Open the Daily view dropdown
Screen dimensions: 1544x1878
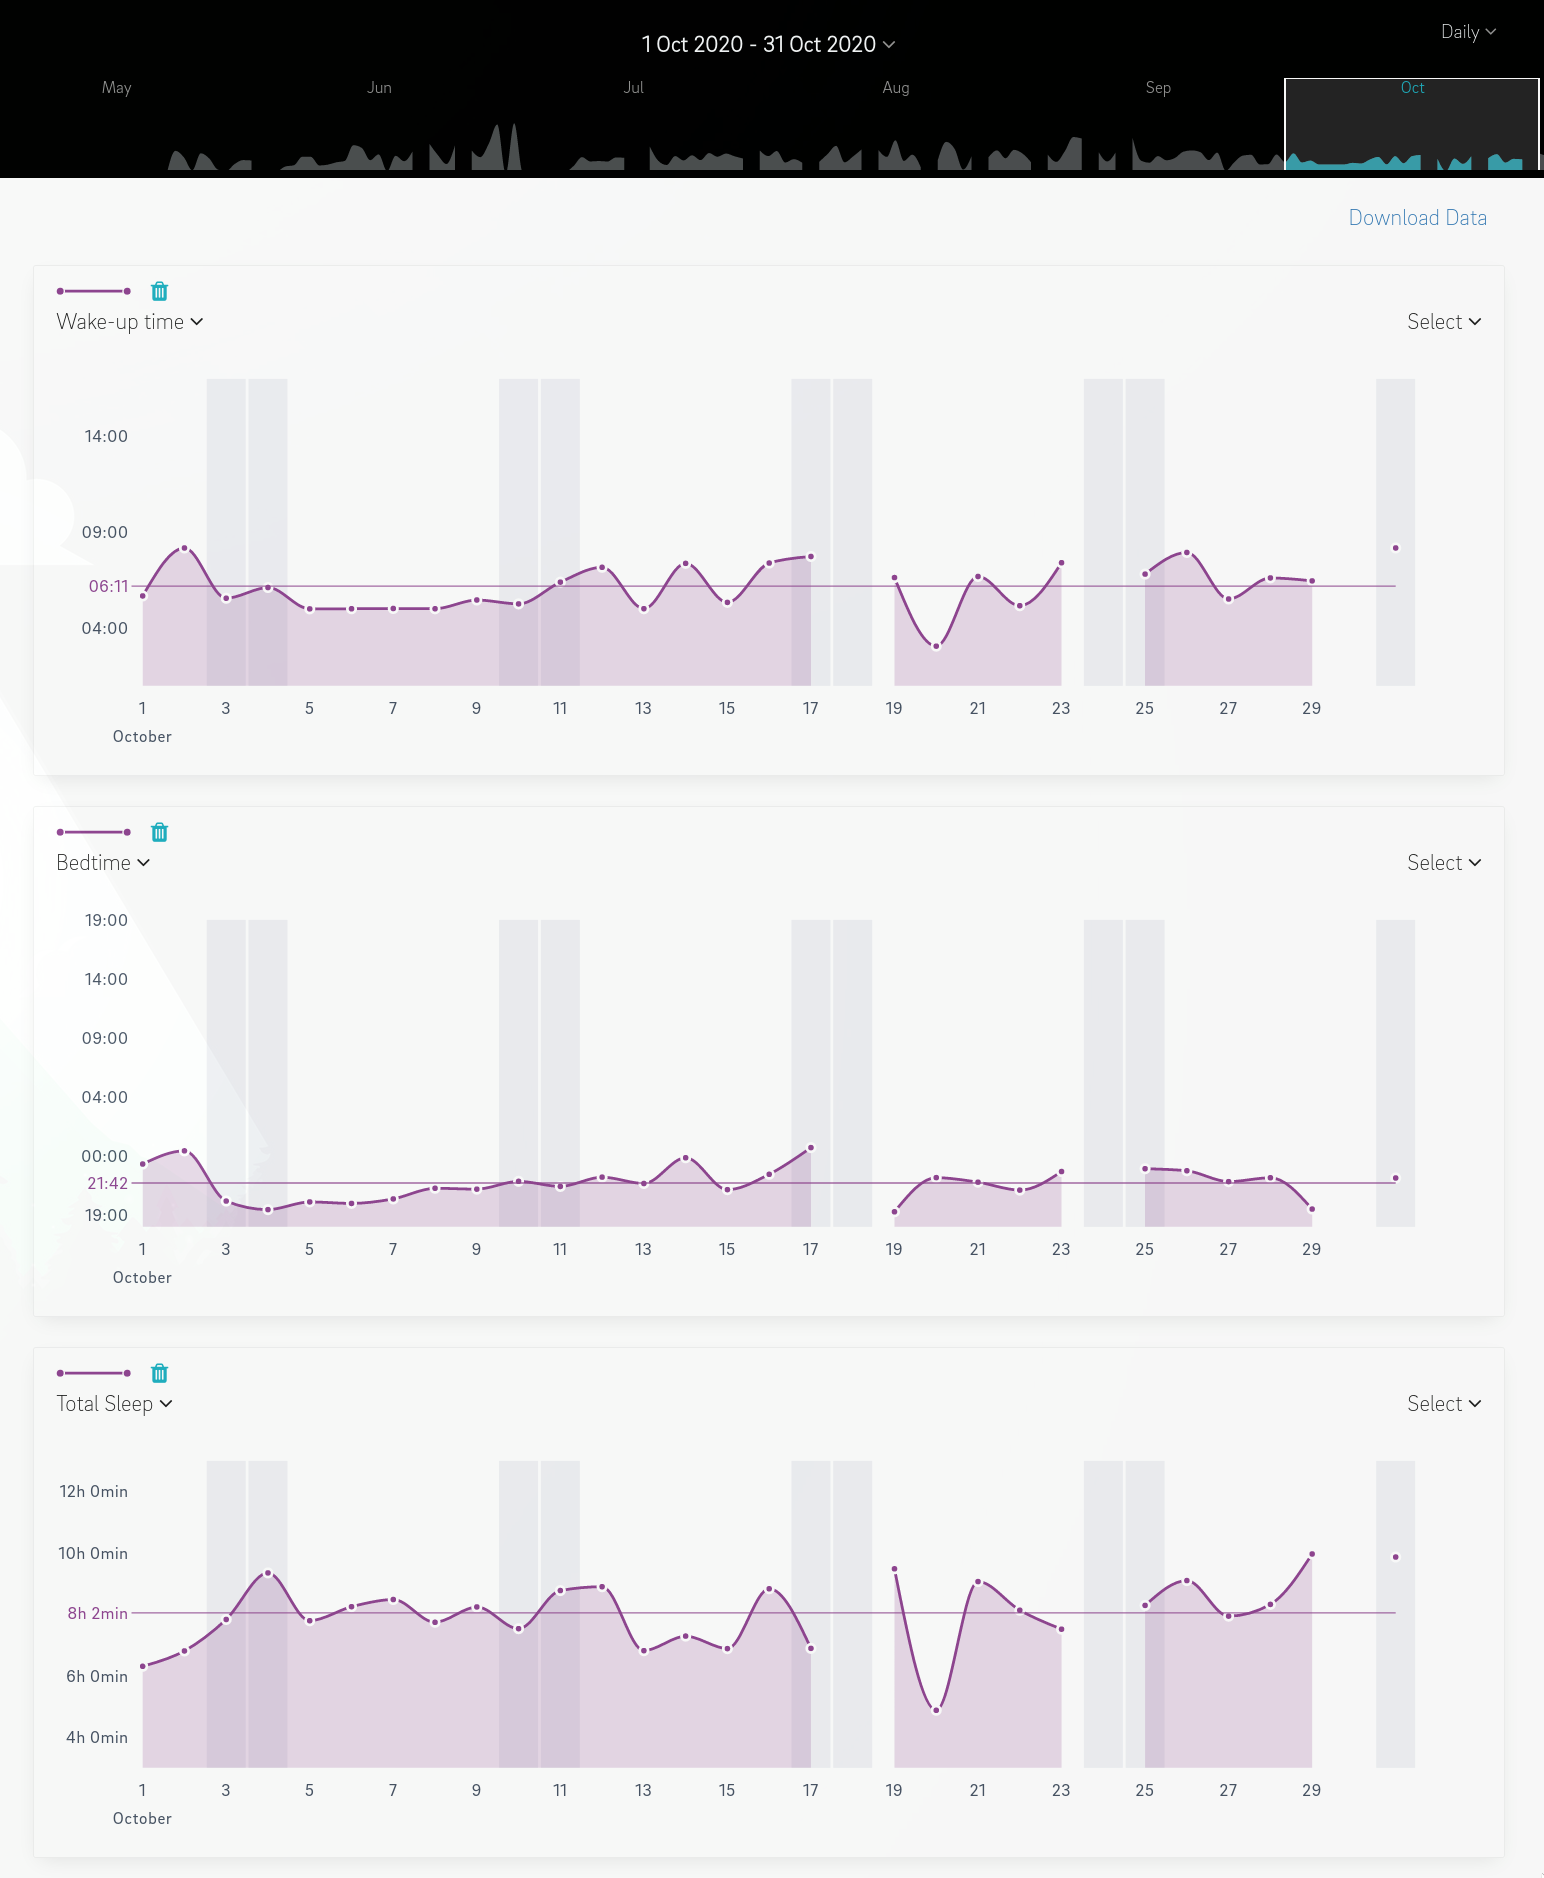point(1468,32)
